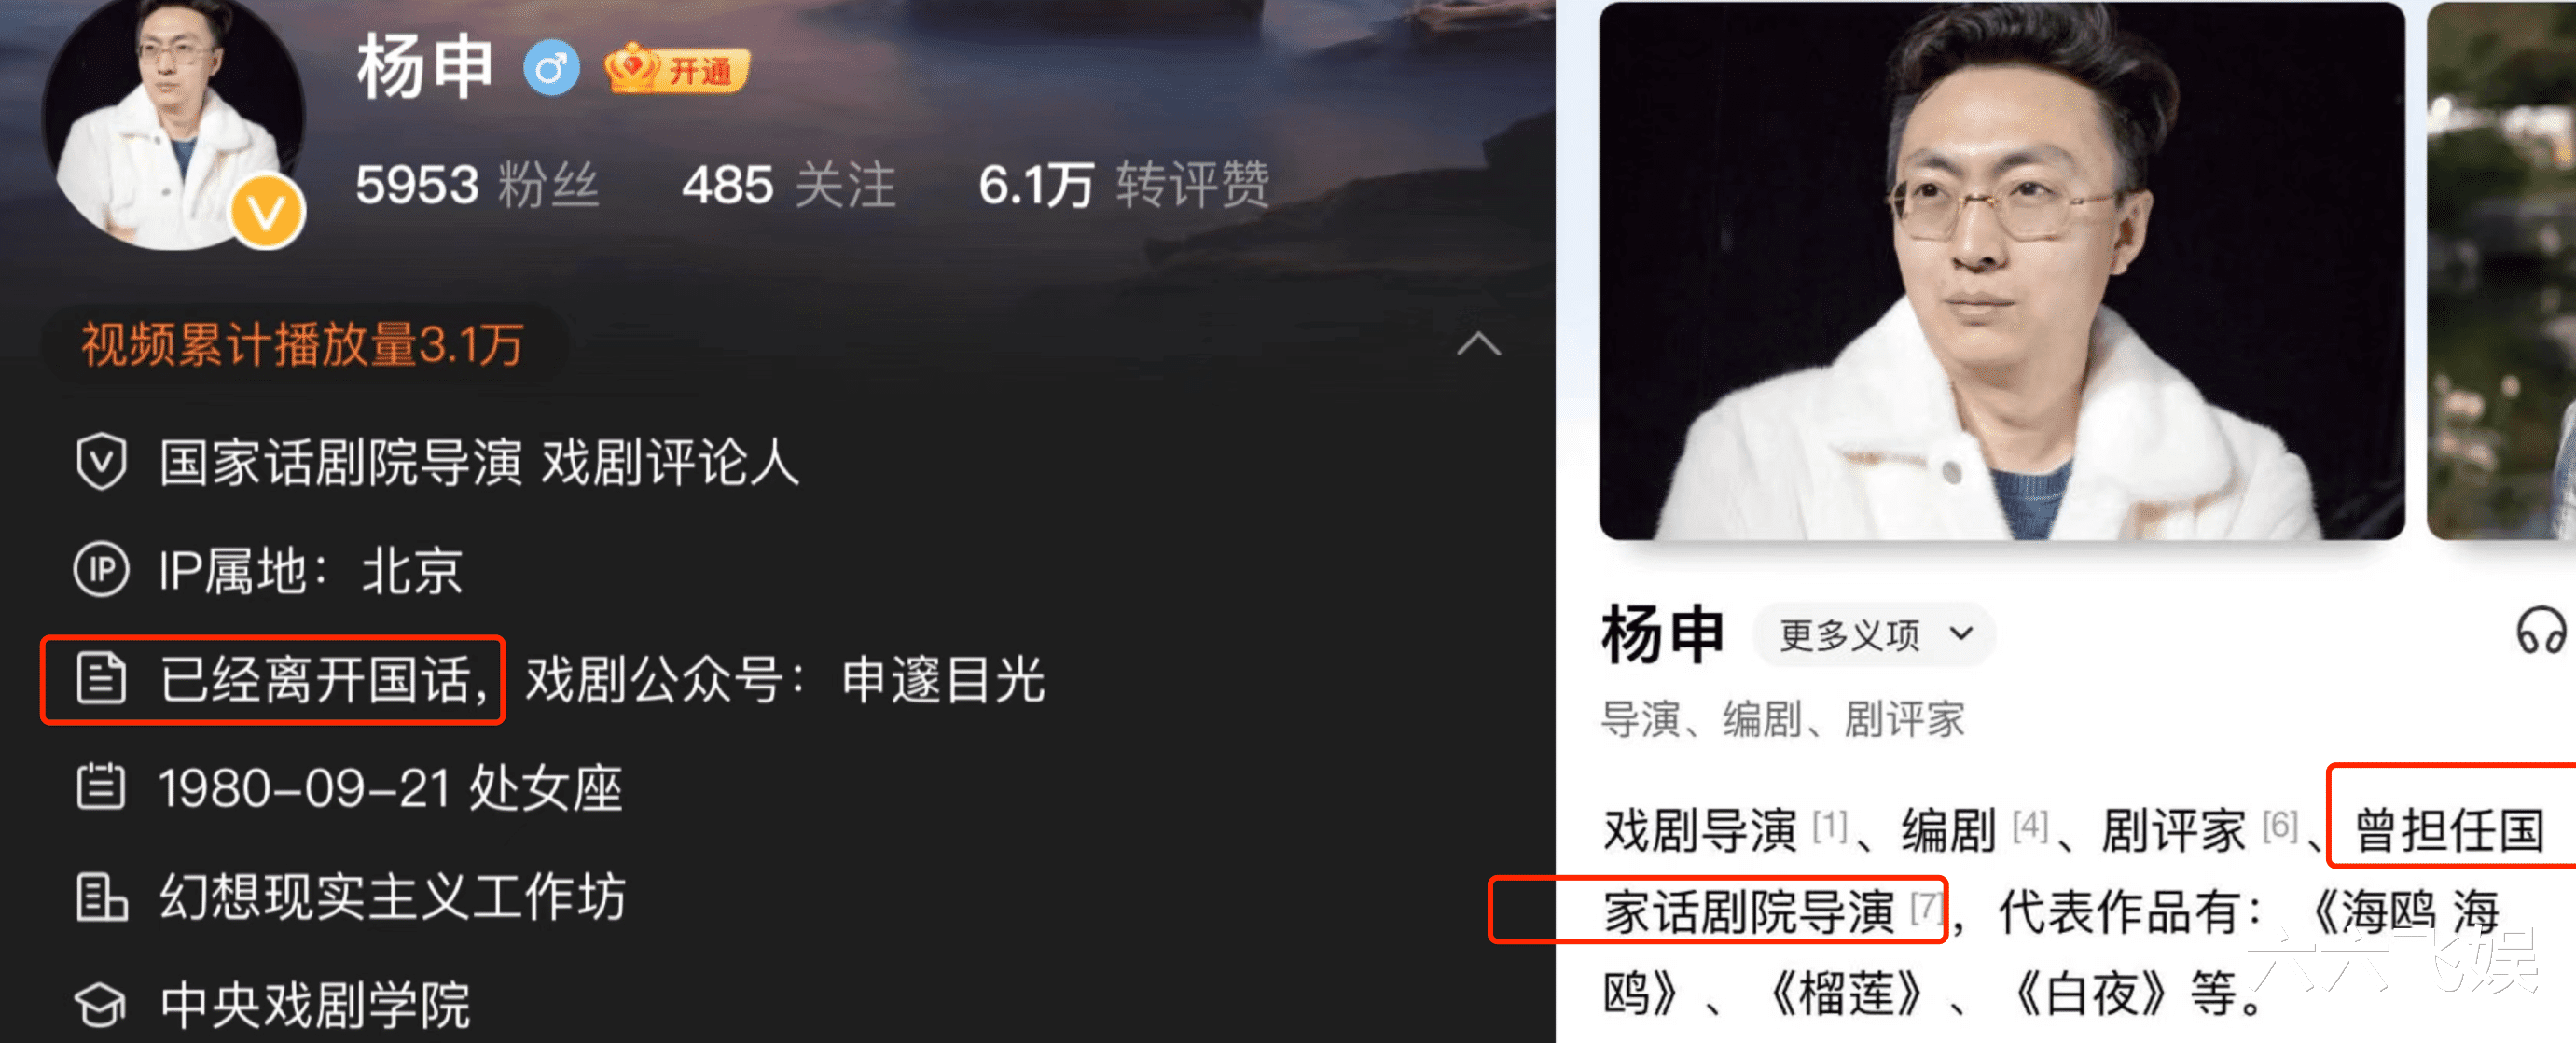
Task: Click the building icon beside 幻想现实主义工作坊
Action: tap(101, 896)
